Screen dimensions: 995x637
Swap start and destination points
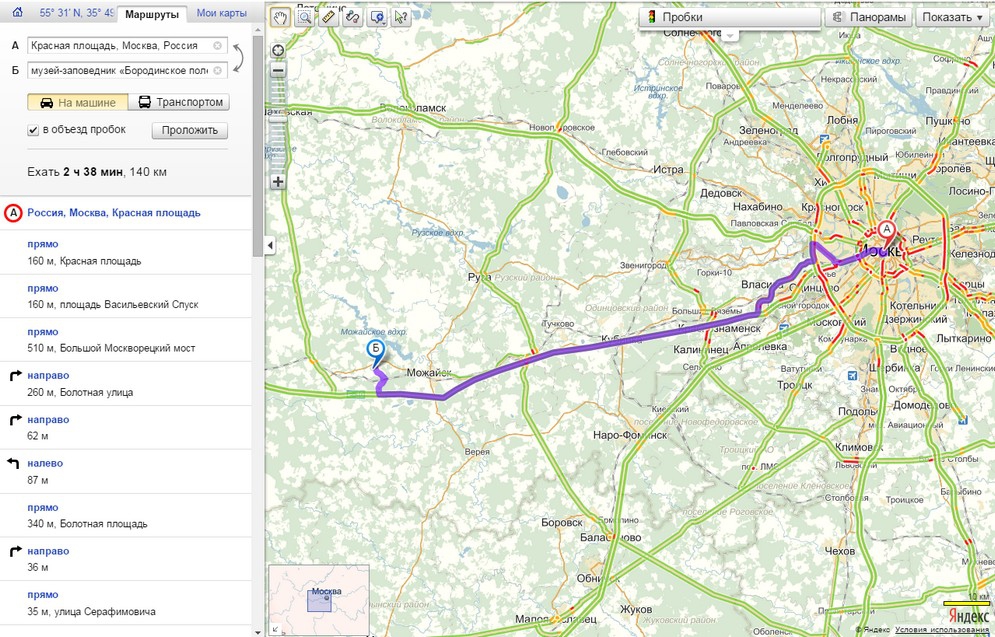tap(238, 58)
